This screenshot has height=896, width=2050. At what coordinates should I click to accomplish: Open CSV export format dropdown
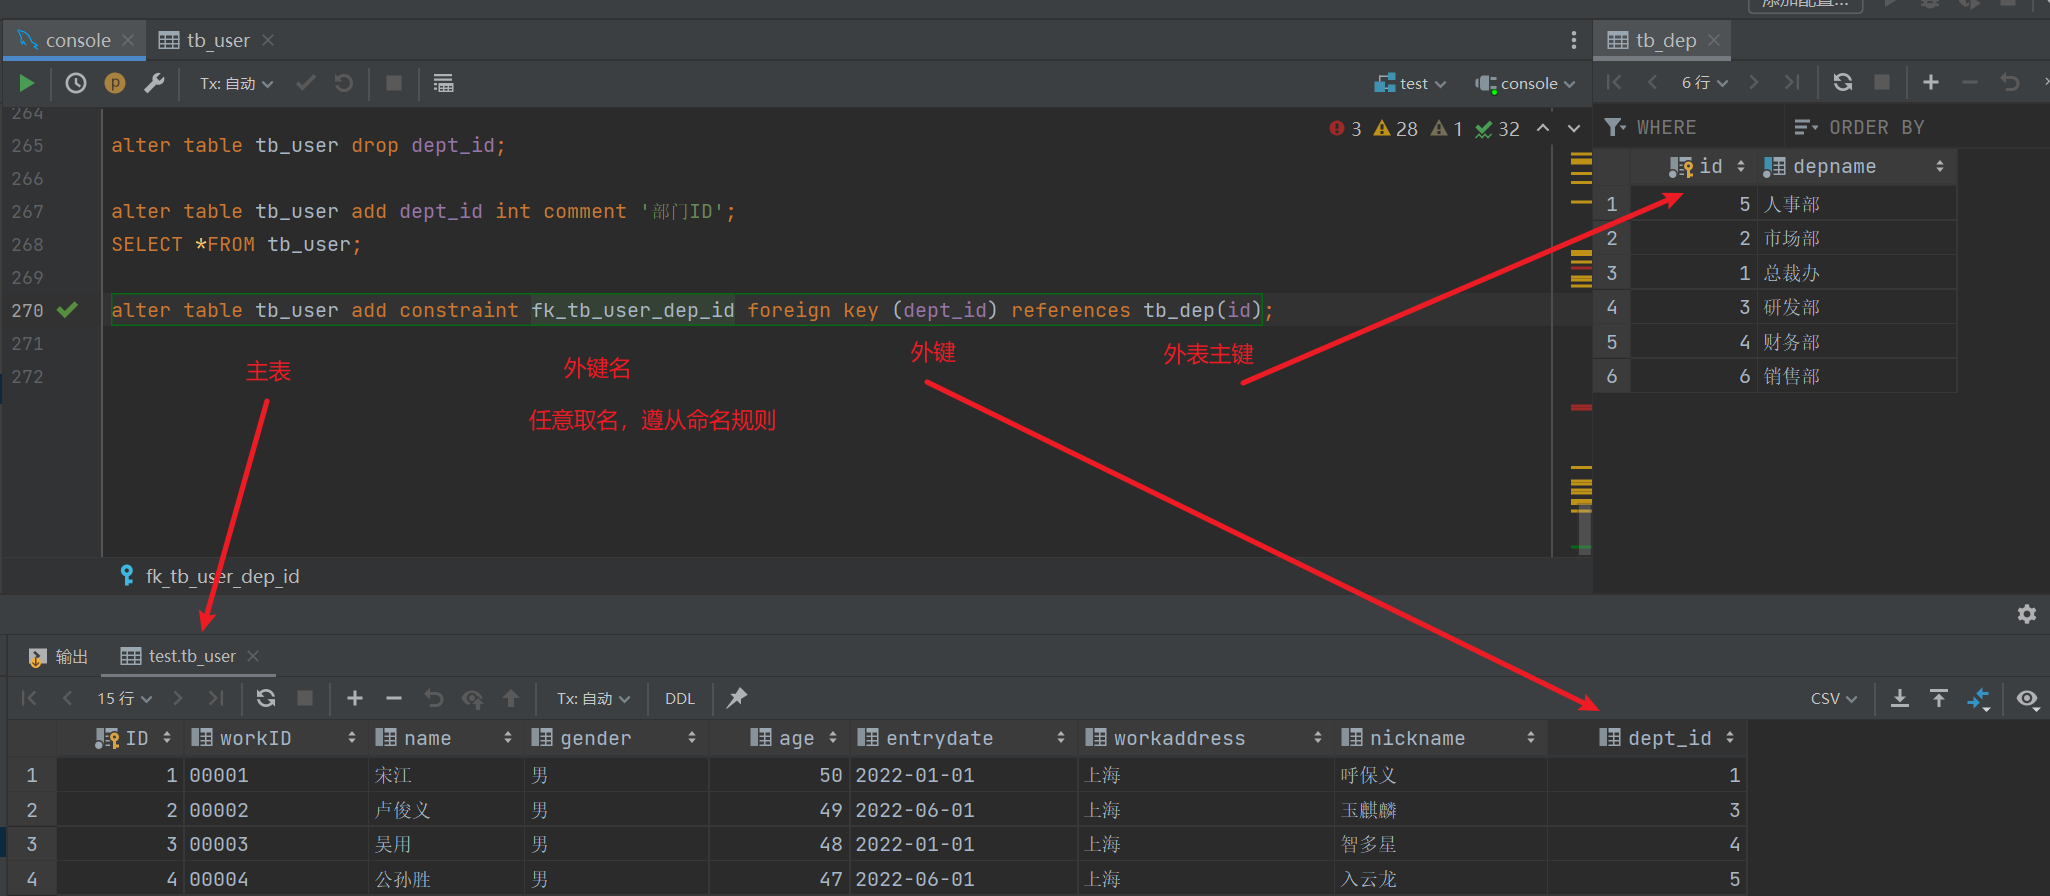tap(1834, 698)
